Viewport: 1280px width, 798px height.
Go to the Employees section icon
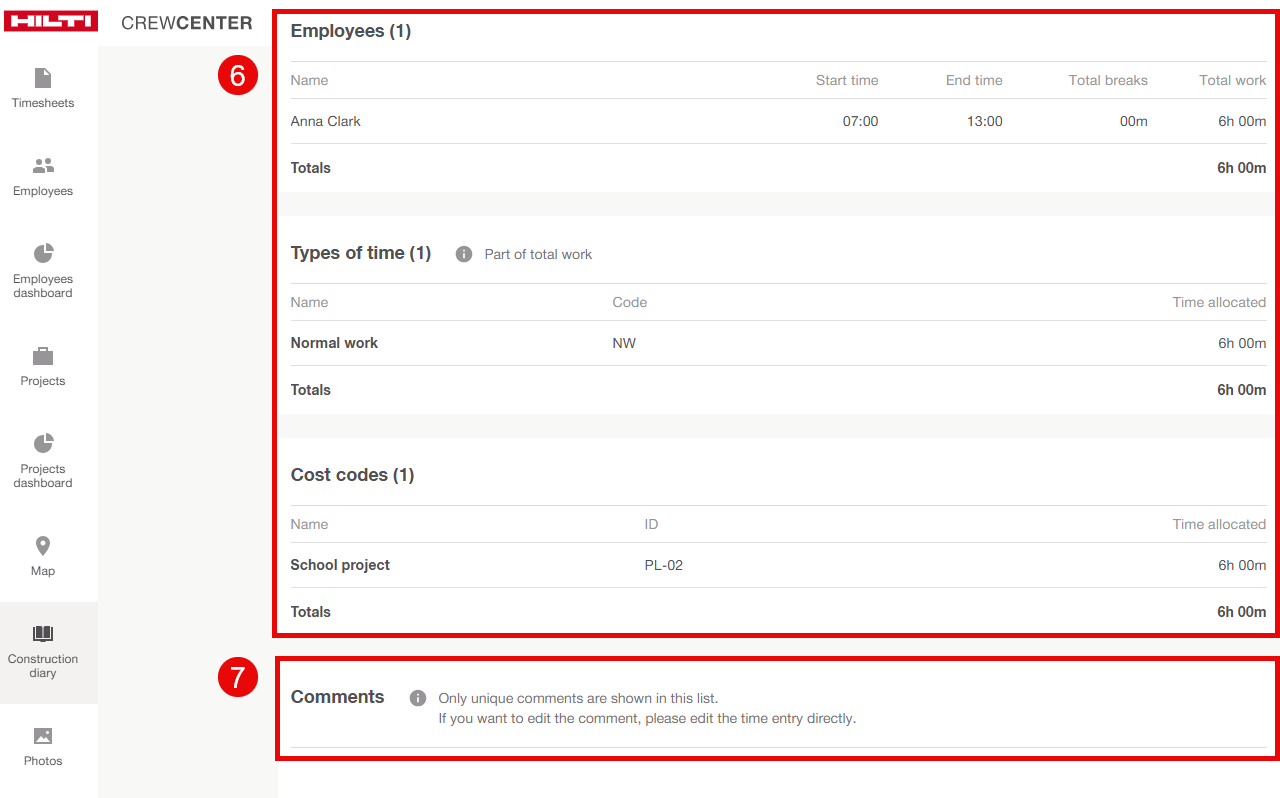pos(43,166)
